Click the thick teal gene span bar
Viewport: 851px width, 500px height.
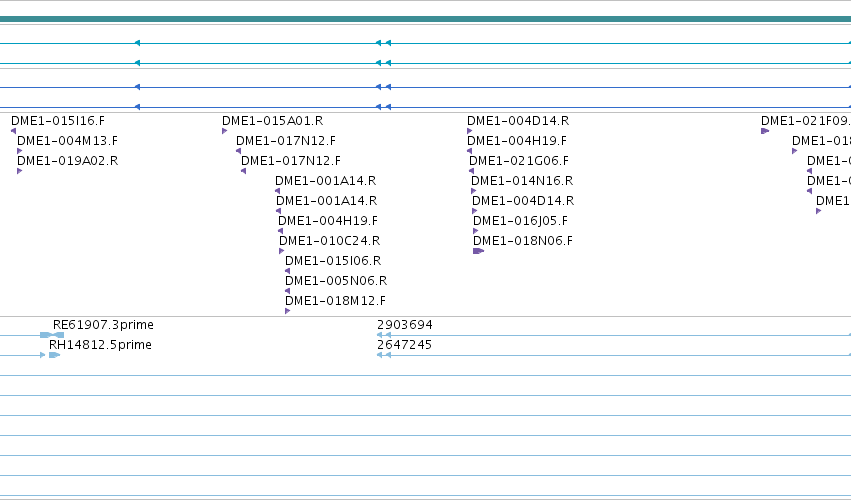[x=426, y=20]
